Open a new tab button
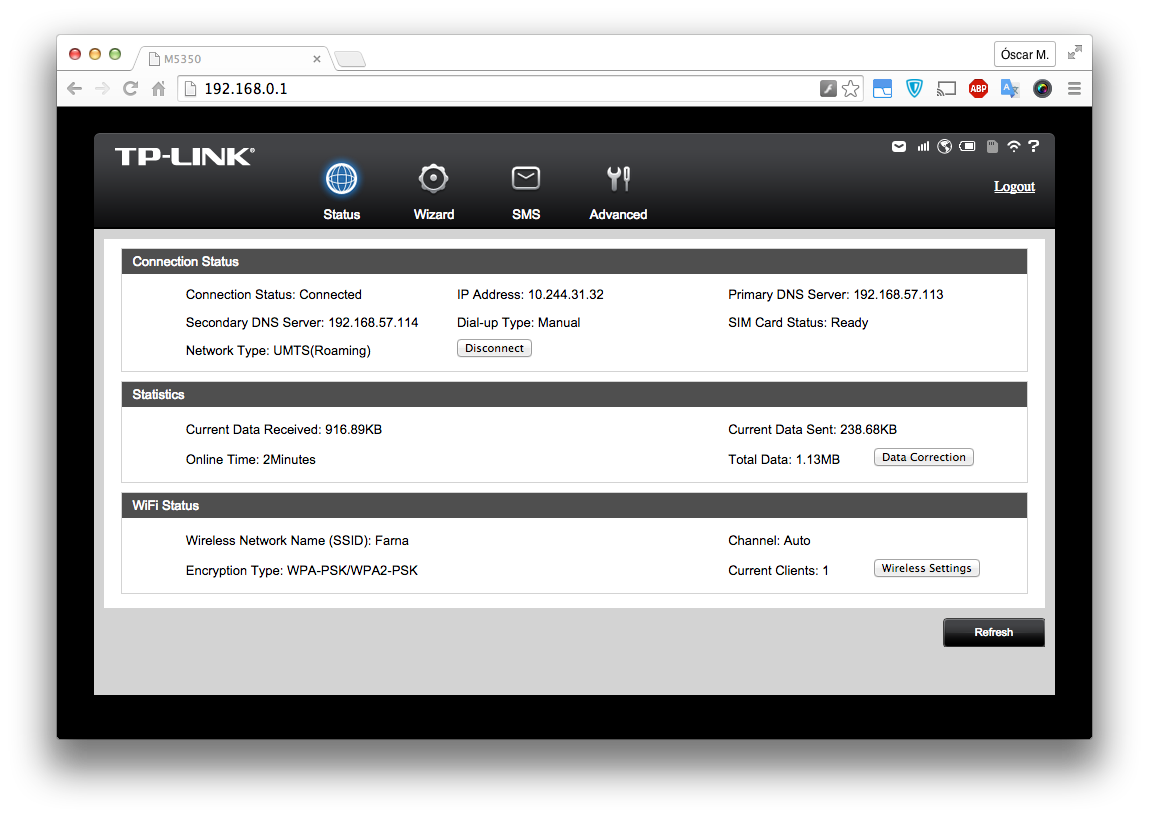 (x=350, y=59)
